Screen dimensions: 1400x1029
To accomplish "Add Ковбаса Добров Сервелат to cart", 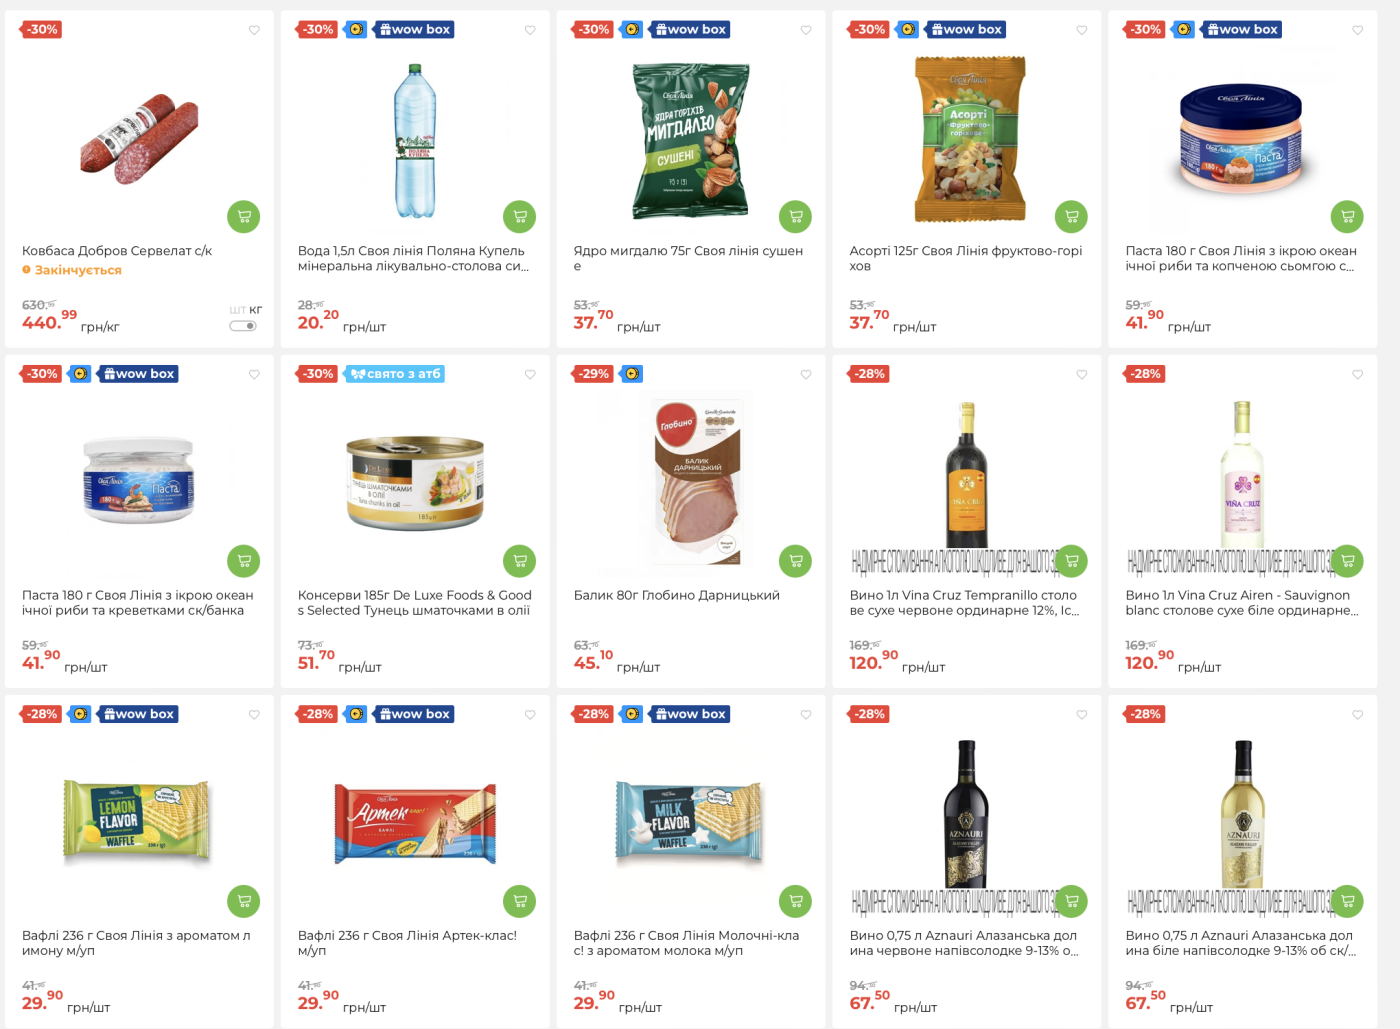I will click(x=243, y=217).
